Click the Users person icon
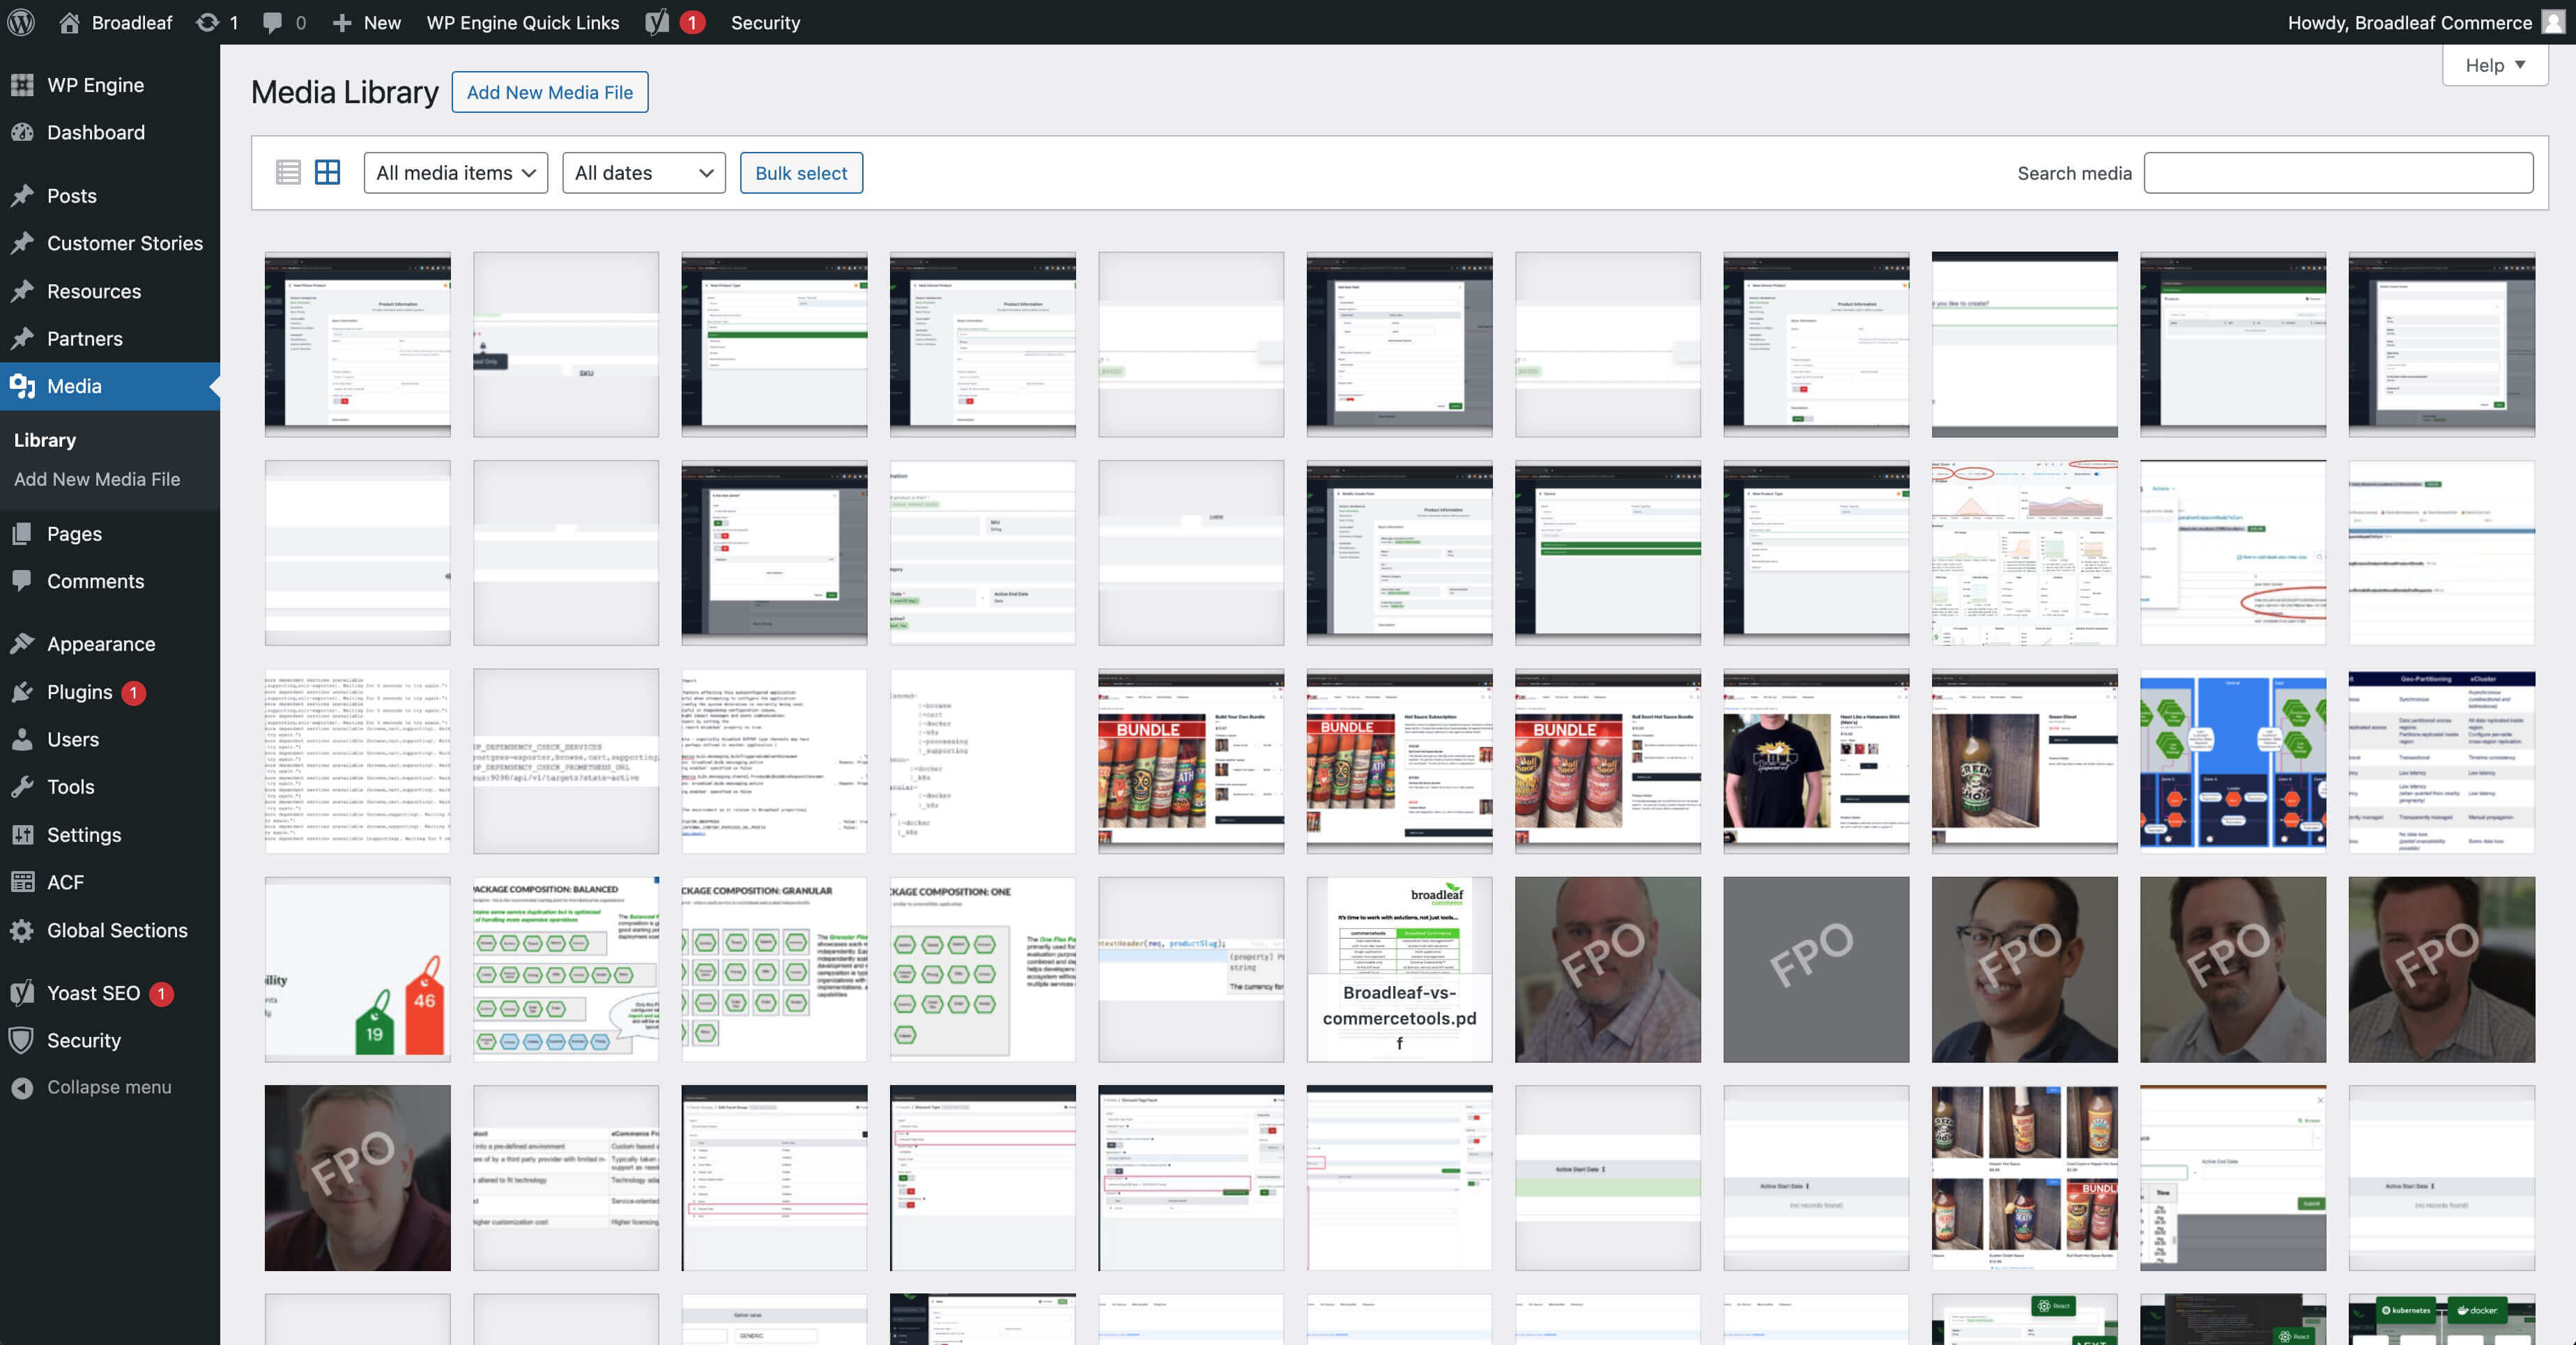Screen dimensions: 2576x1345 (x=22, y=739)
